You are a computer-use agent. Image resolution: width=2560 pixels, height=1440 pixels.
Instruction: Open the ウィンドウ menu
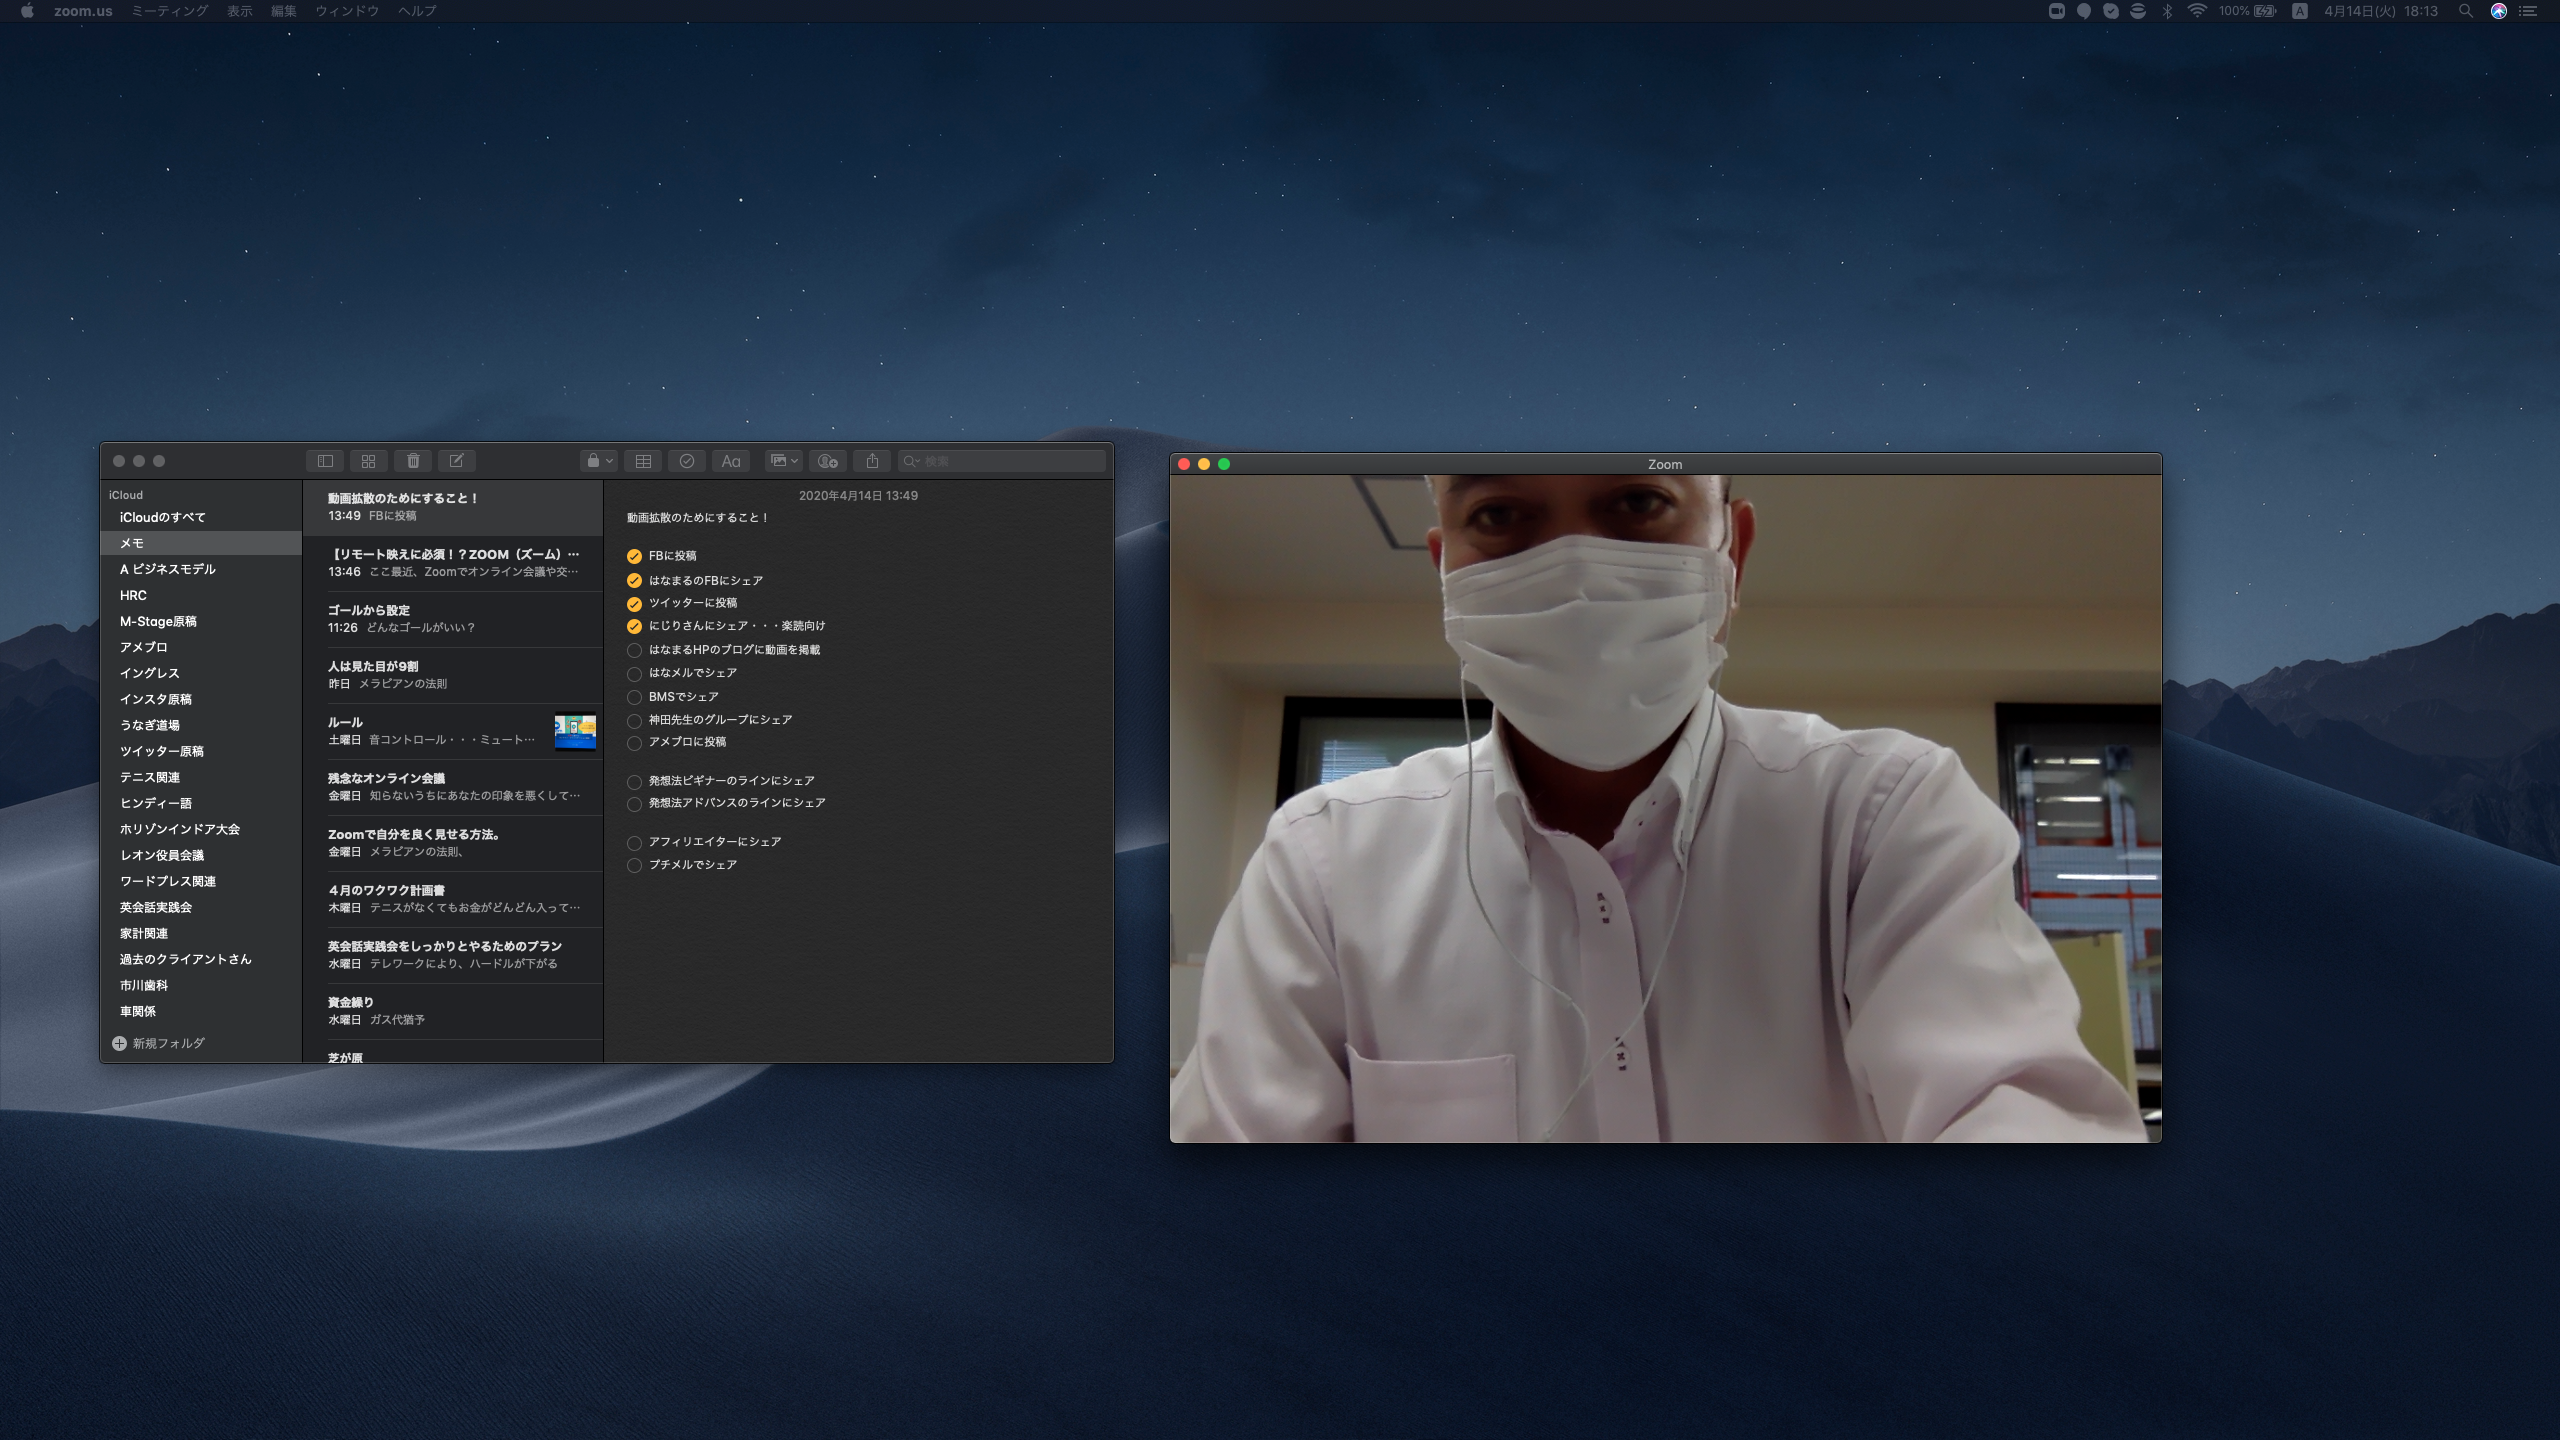click(347, 11)
